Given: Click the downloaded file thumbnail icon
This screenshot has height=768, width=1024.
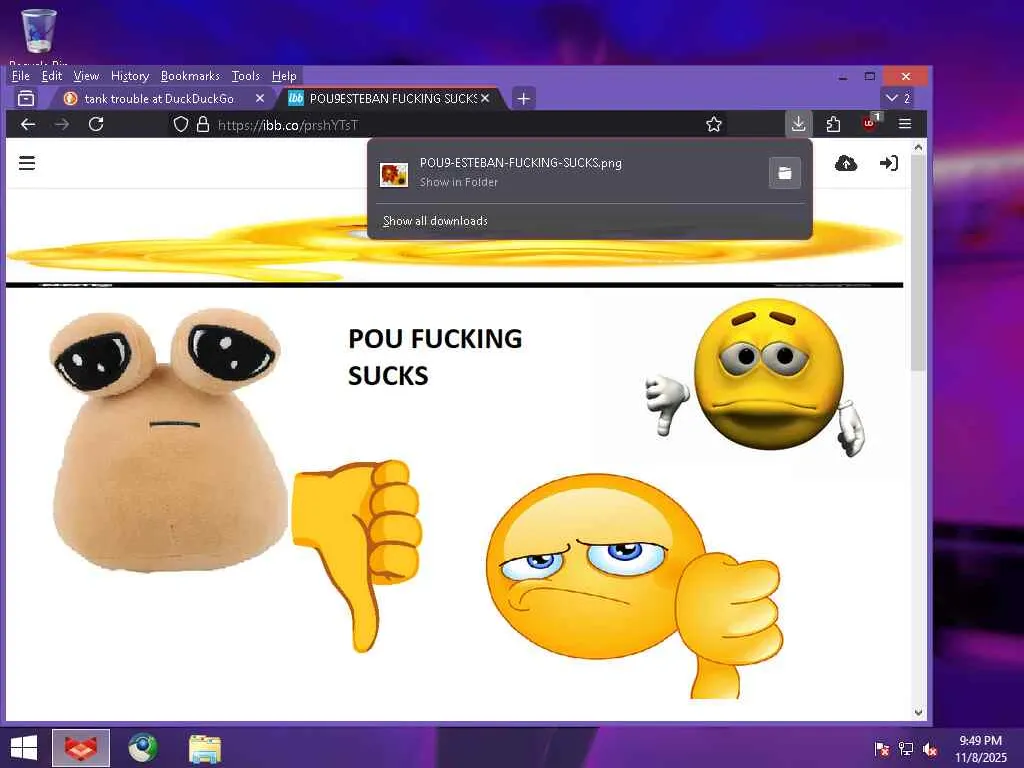Looking at the screenshot, I should (x=394, y=174).
